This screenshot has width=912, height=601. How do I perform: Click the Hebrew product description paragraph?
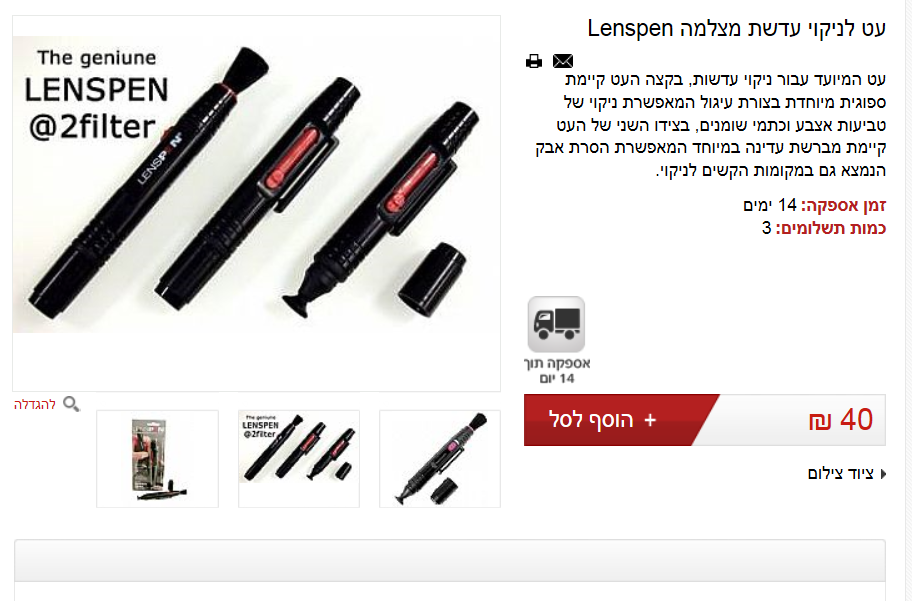711,125
